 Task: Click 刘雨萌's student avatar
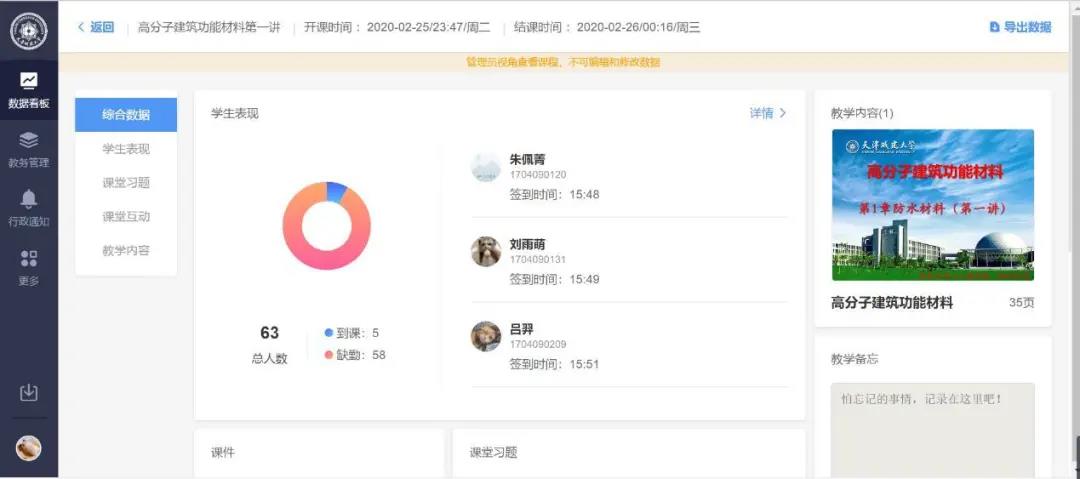[x=486, y=251]
